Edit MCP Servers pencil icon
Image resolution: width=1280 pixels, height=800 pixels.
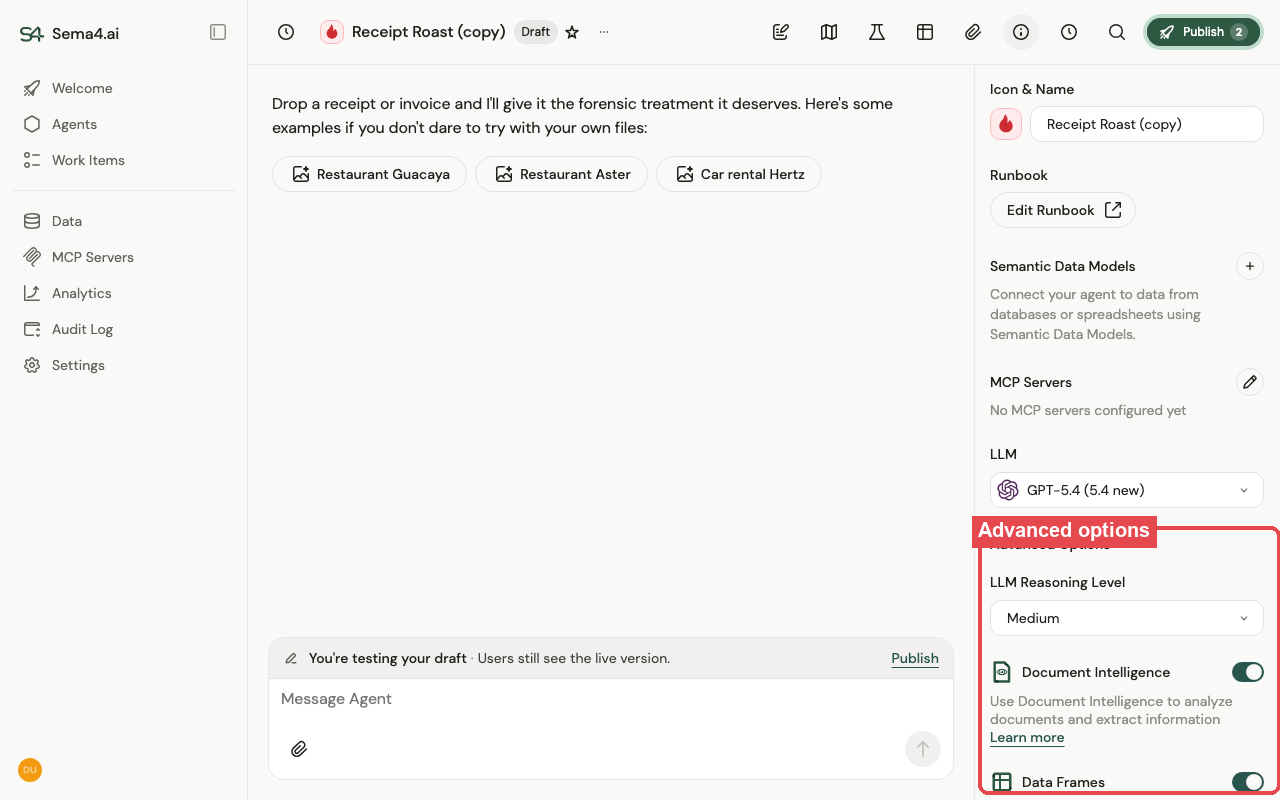pos(1250,382)
